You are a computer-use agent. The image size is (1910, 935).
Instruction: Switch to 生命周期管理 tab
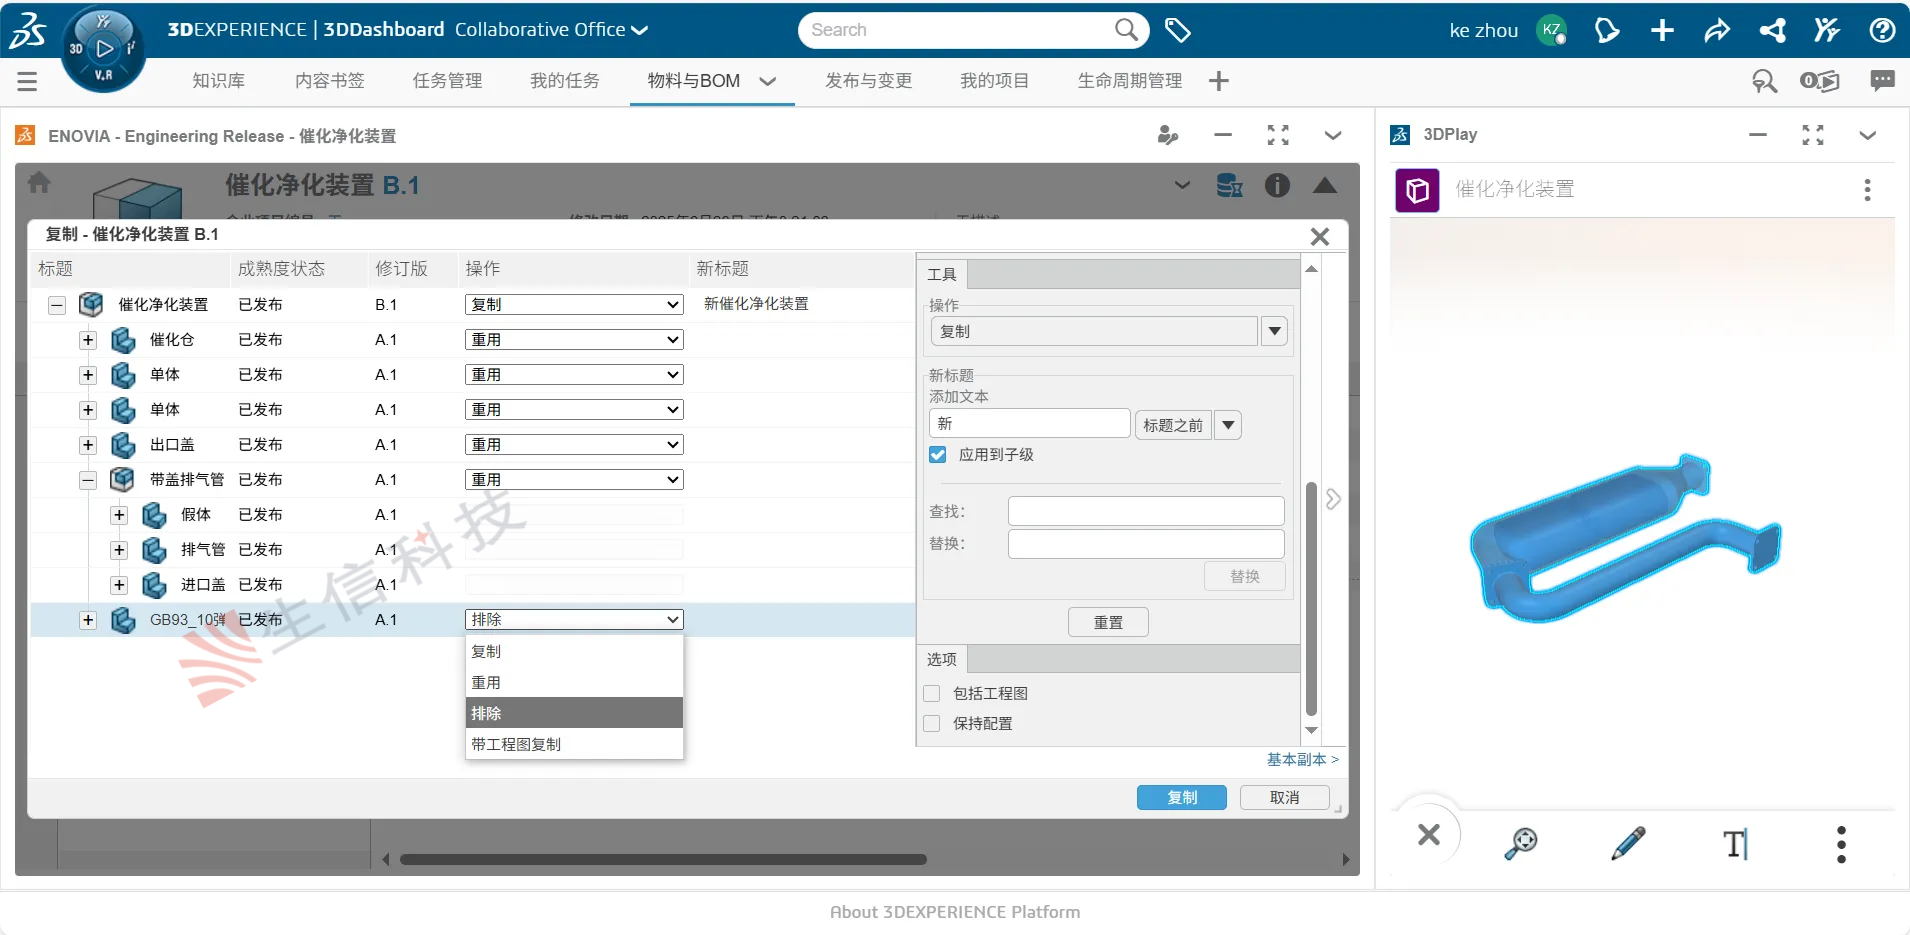(x=1130, y=81)
